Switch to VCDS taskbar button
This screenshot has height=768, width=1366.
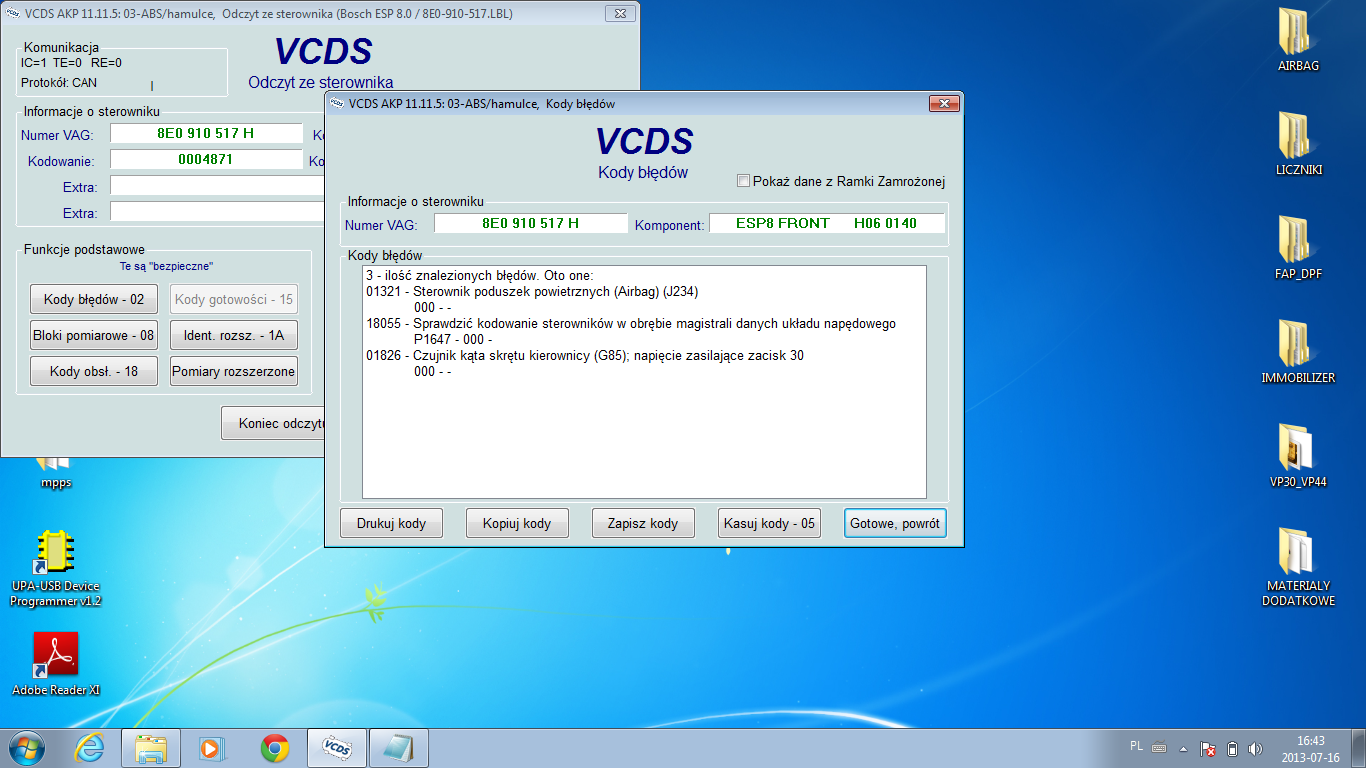(x=337, y=747)
